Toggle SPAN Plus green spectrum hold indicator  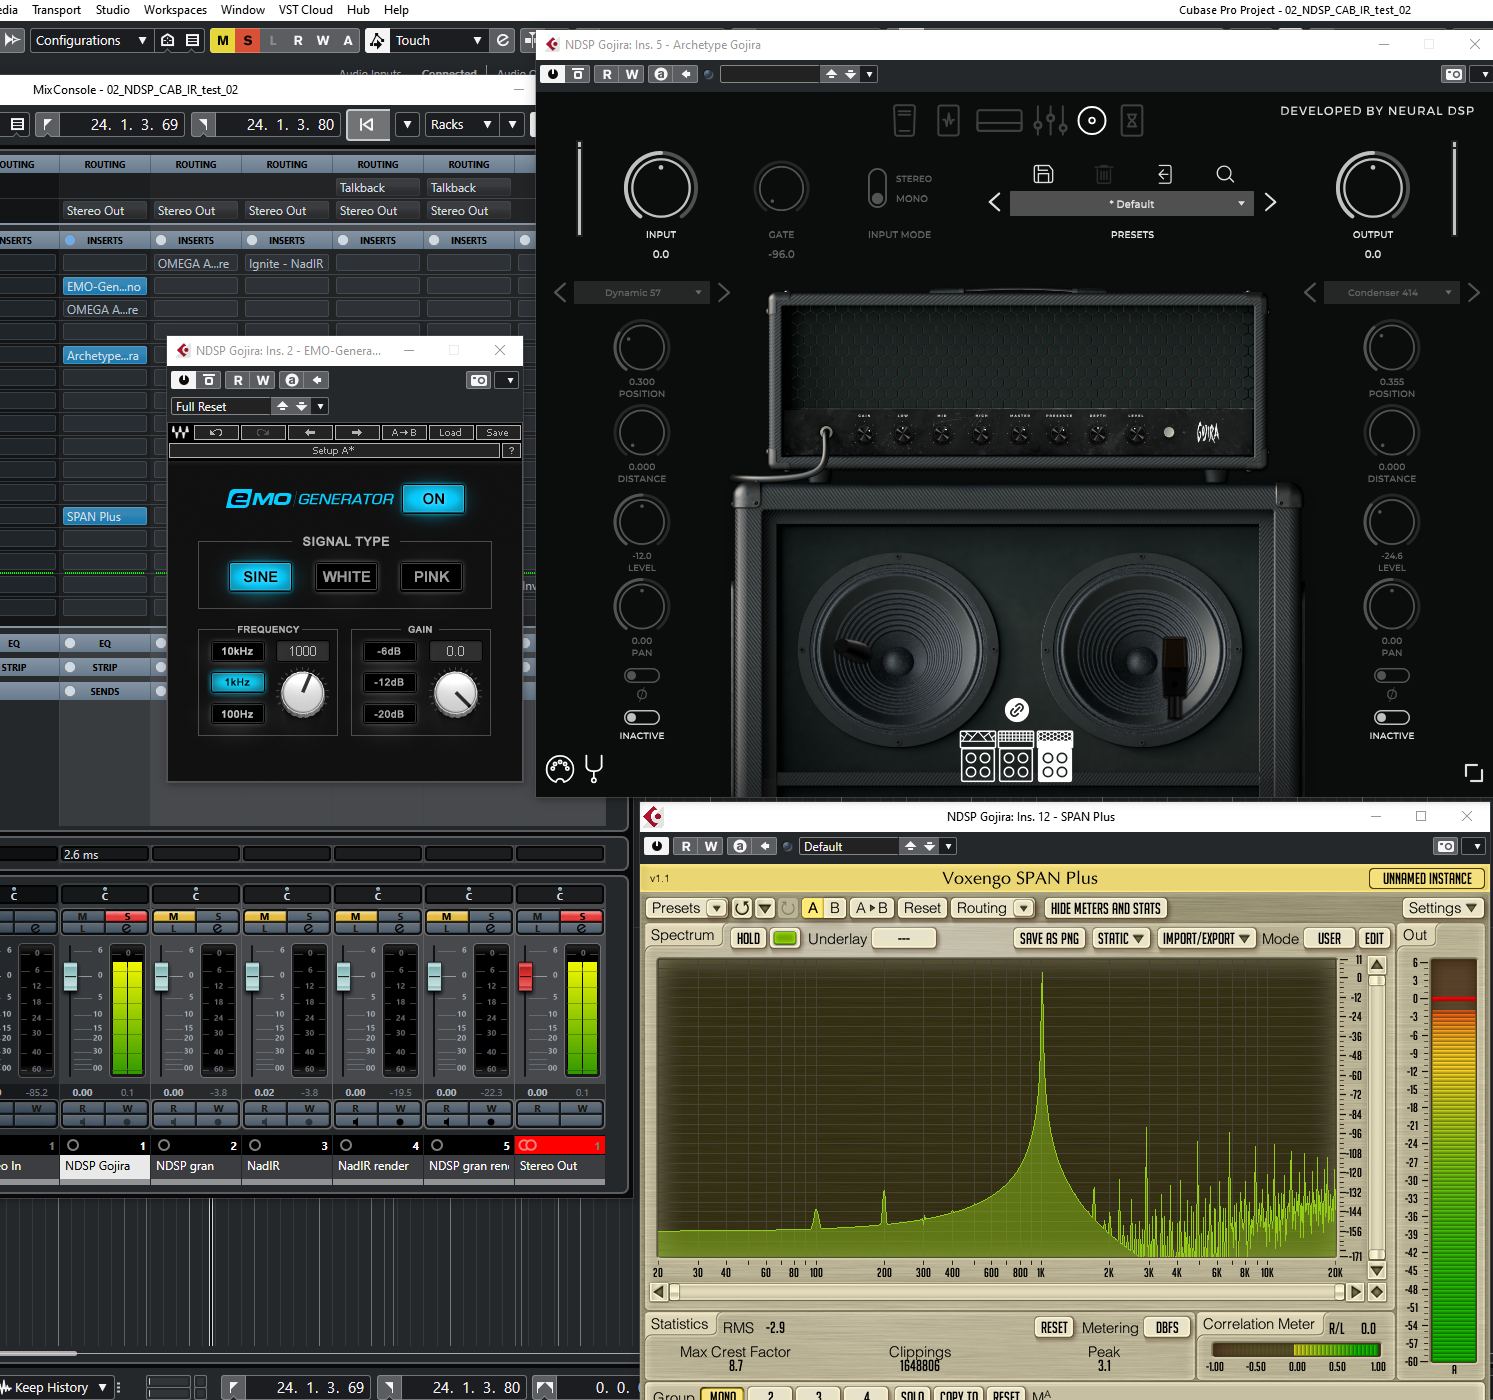click(x=785, y=938)
